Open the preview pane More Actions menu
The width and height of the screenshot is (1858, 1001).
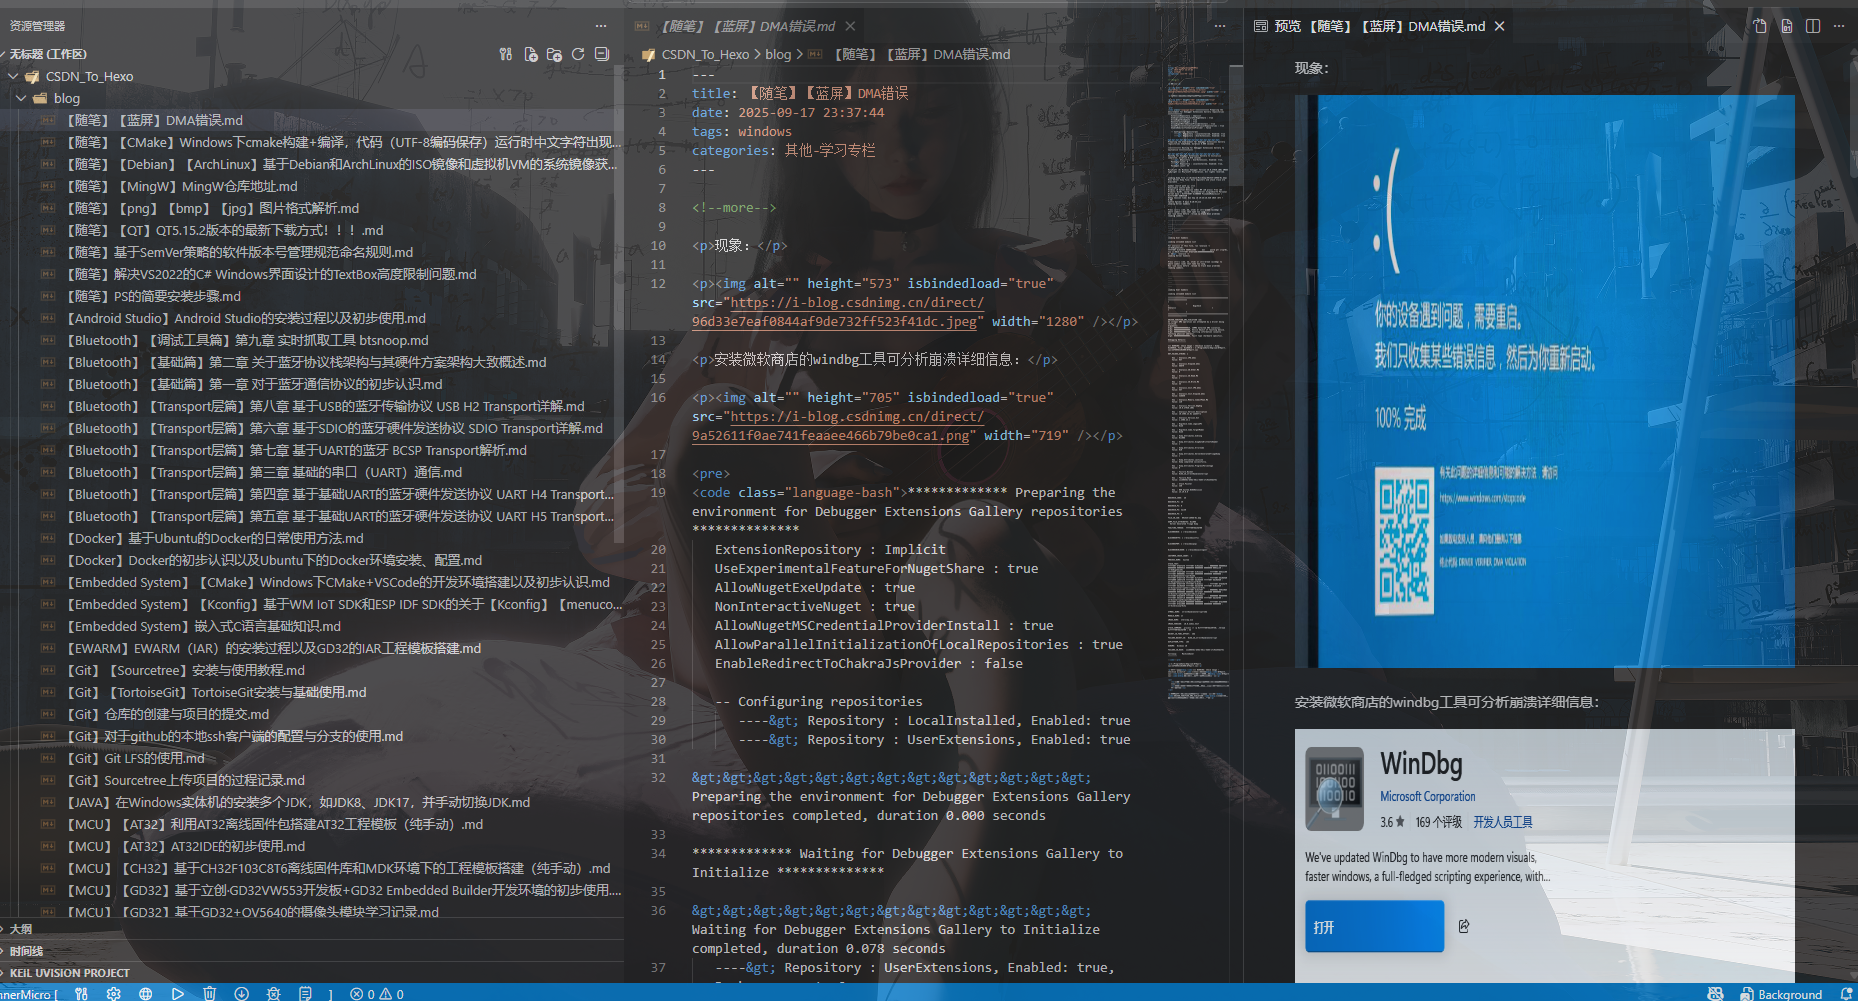click(x=1839, y=26)
